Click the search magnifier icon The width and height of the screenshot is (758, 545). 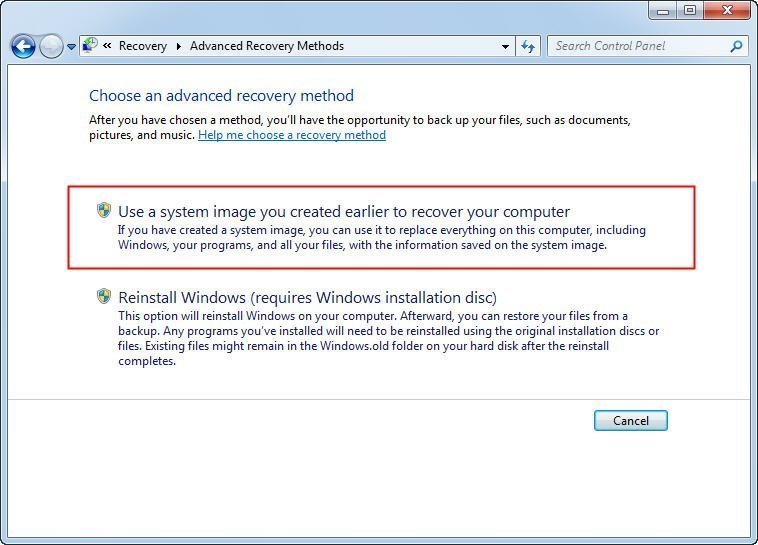737,46
